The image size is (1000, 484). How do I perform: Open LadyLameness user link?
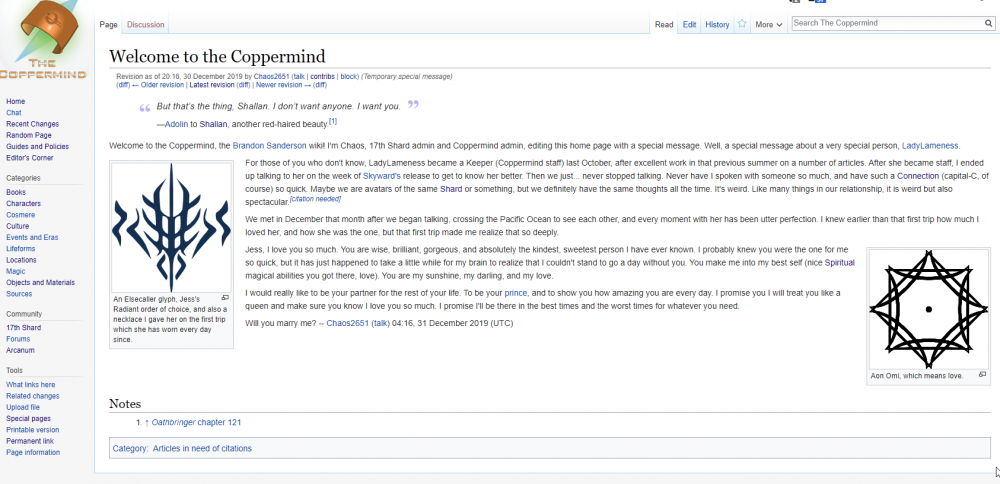(930, 145)
